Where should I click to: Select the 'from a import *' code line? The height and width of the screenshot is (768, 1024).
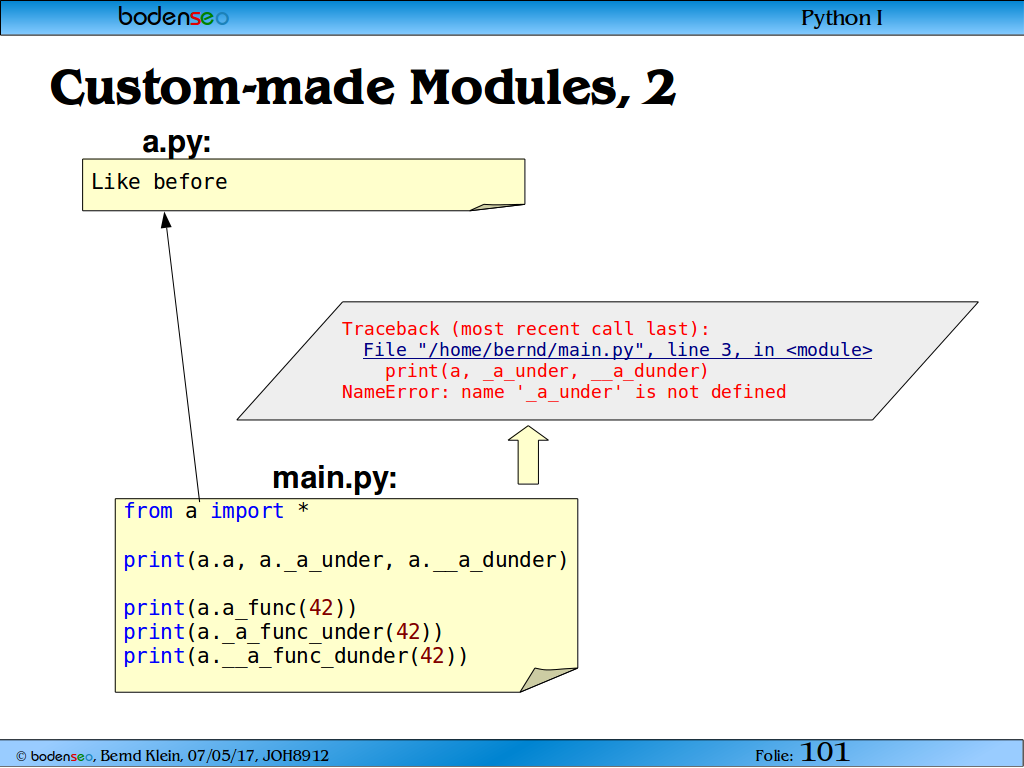(216, 511)
